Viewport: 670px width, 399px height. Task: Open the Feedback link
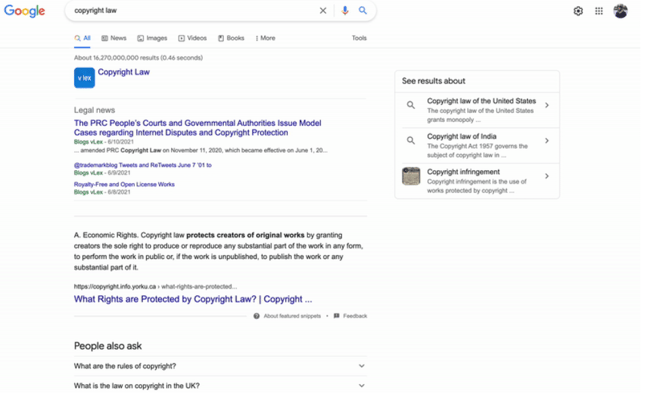pos(355,316)
